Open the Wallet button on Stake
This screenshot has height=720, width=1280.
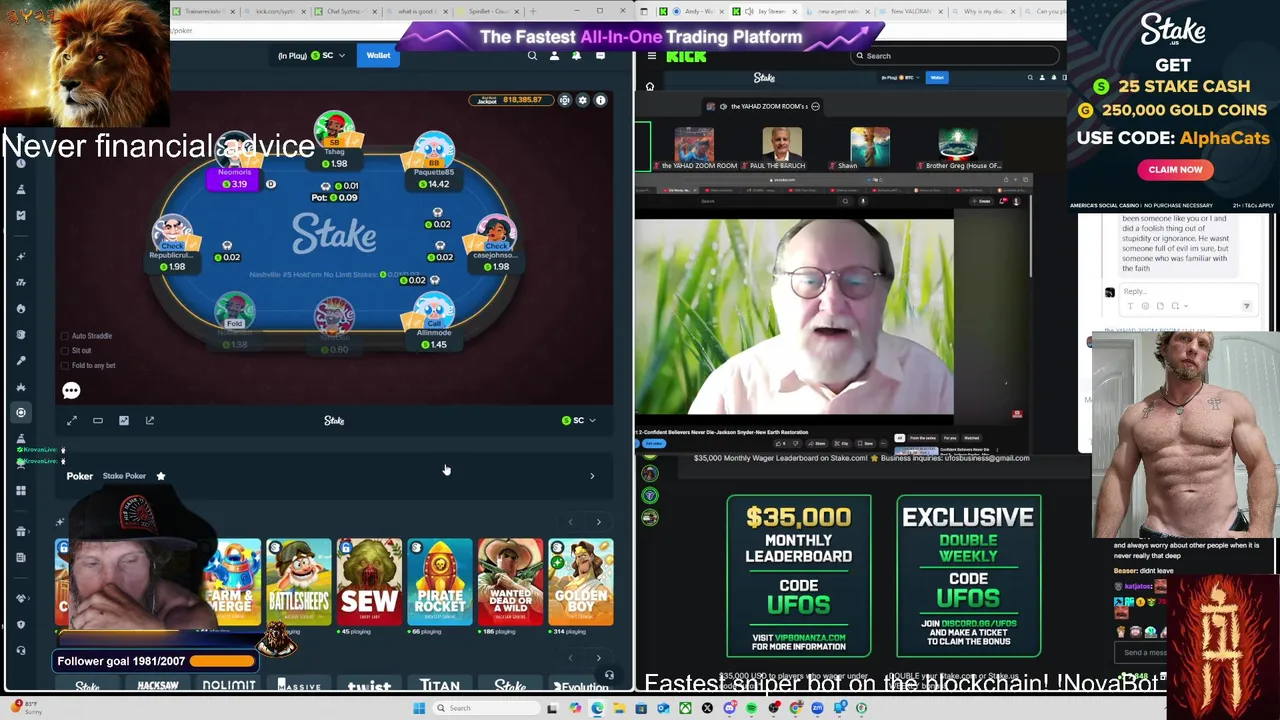(x=378, y=56)
